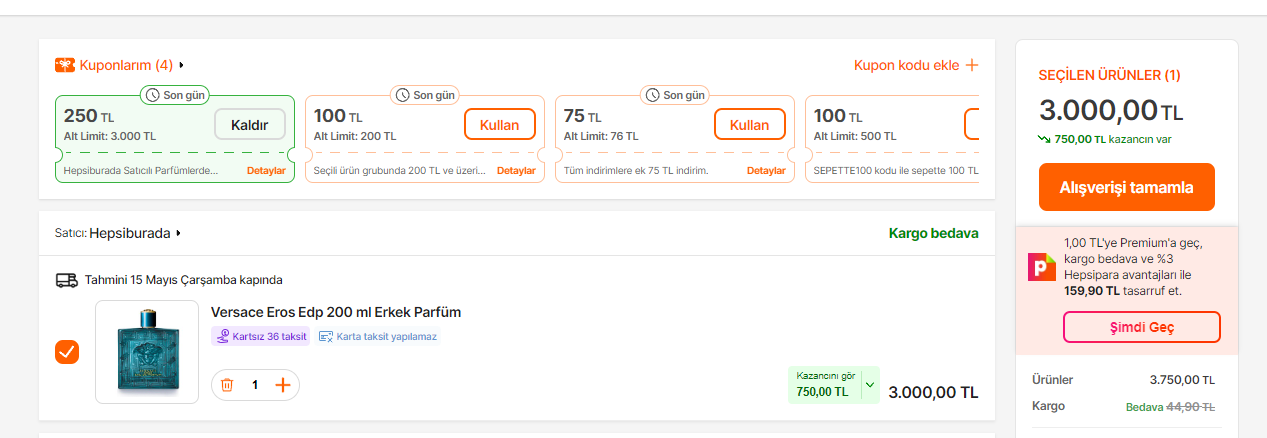The image size is (1267, 438).
Task: Expand Kuponlarım (4) coupon list arrow
Action: pos(181,65)
